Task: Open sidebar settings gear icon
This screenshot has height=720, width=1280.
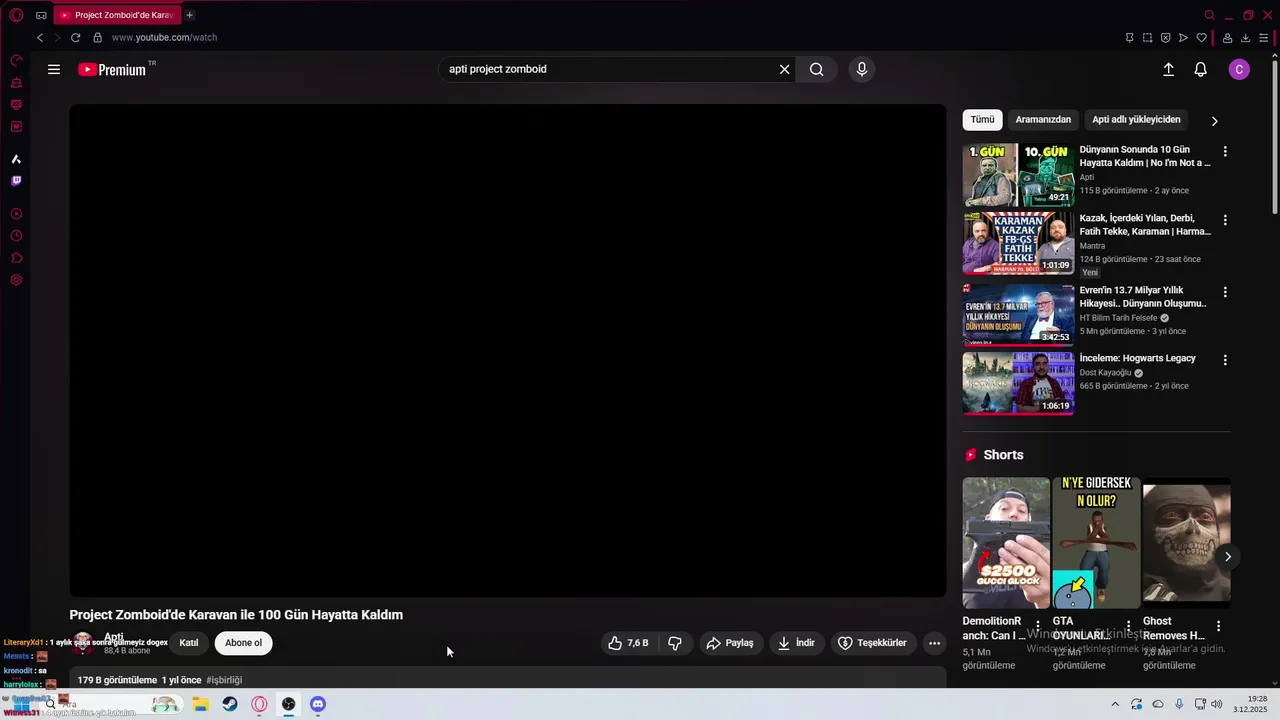Action: [16, 280]
